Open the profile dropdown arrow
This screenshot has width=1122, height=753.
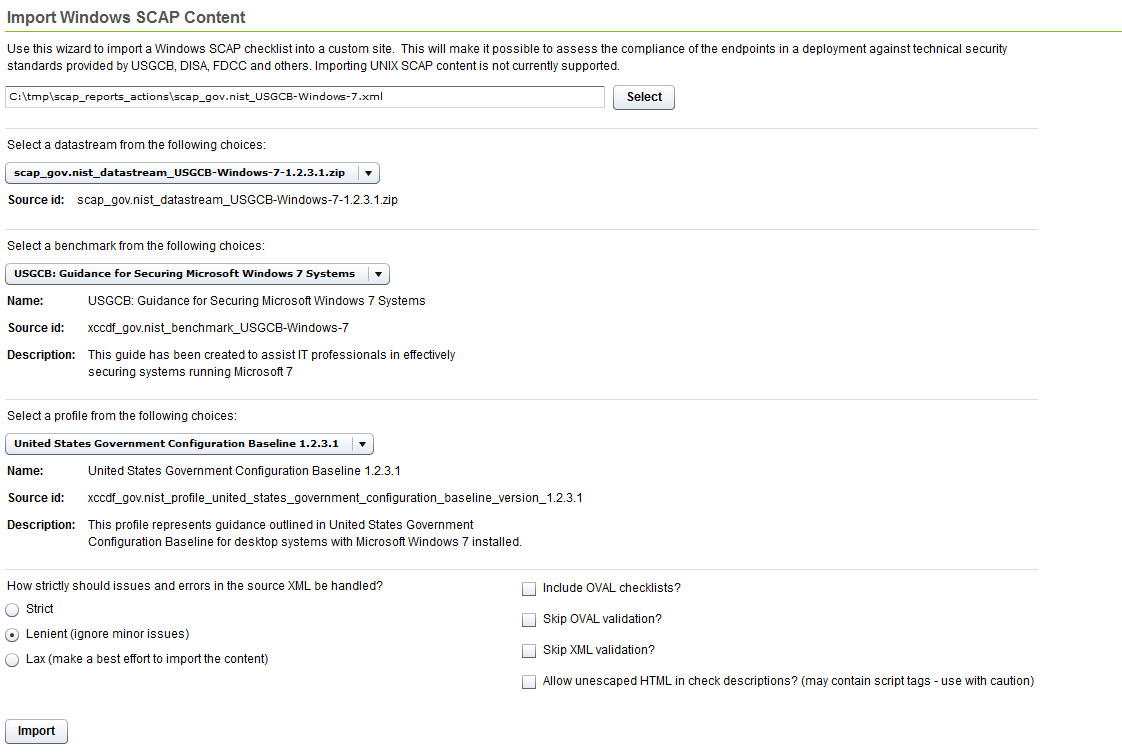coord(362,444)
